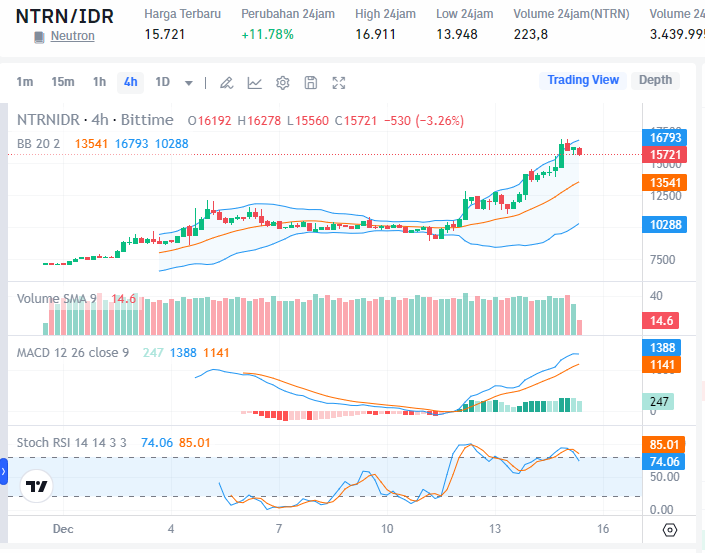Click the Low 24jam value 13.948
This screenshot has height=553, width=705.
click(x=457, y=35)
